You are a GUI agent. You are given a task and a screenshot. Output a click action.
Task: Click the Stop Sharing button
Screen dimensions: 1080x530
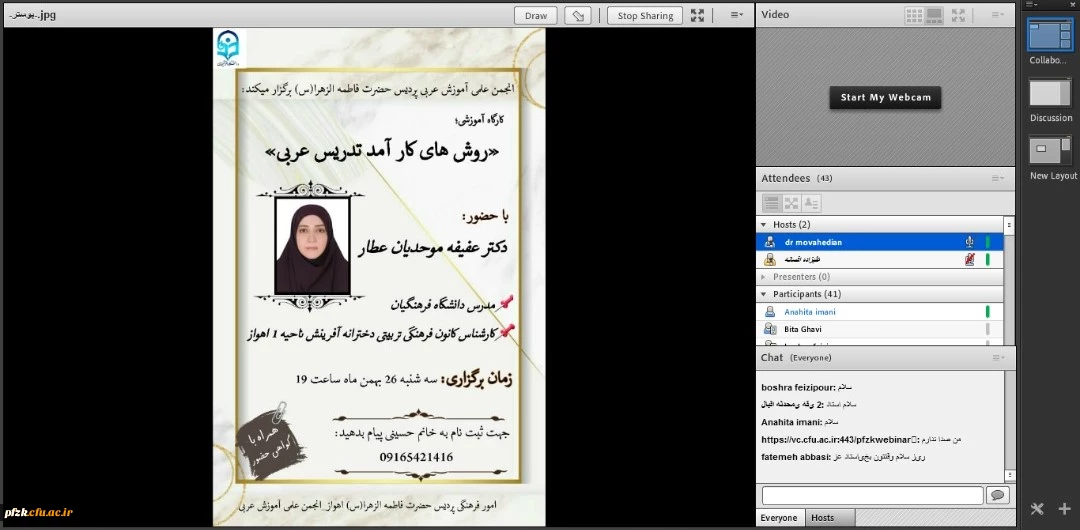pyautogui.click(x=645, y=15)
